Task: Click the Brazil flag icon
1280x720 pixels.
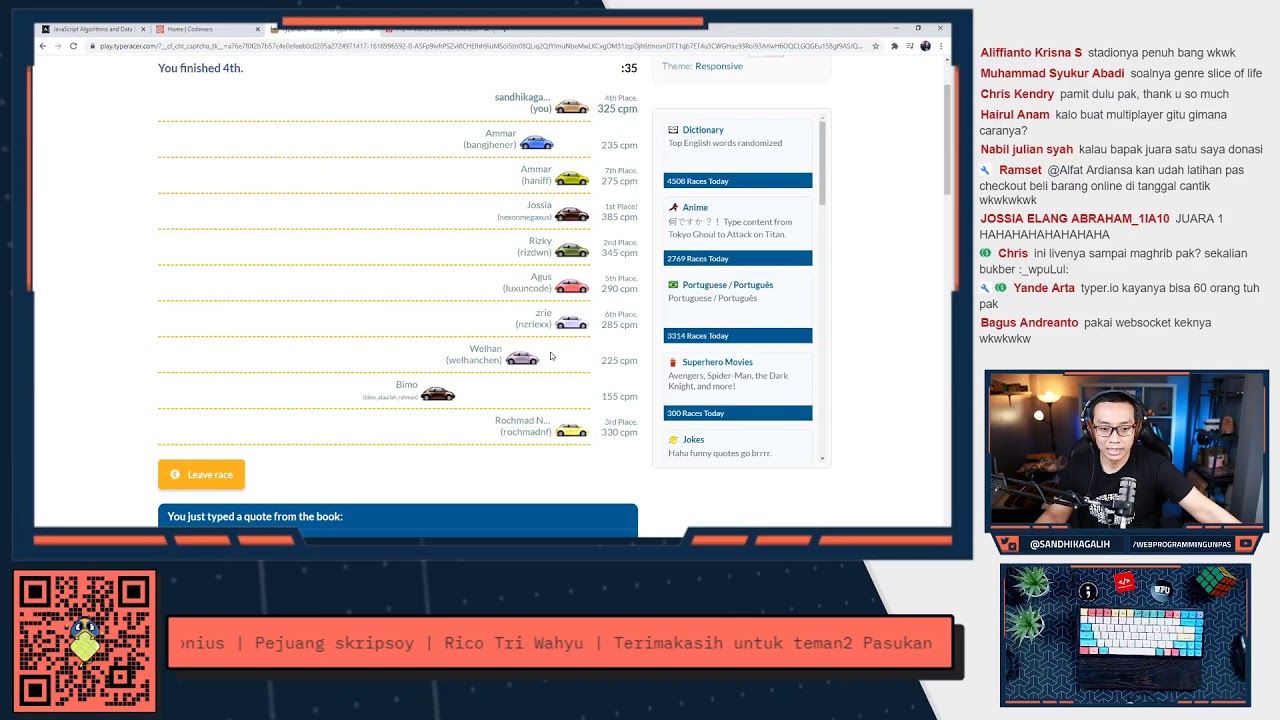Action: [x=673, y=285]
